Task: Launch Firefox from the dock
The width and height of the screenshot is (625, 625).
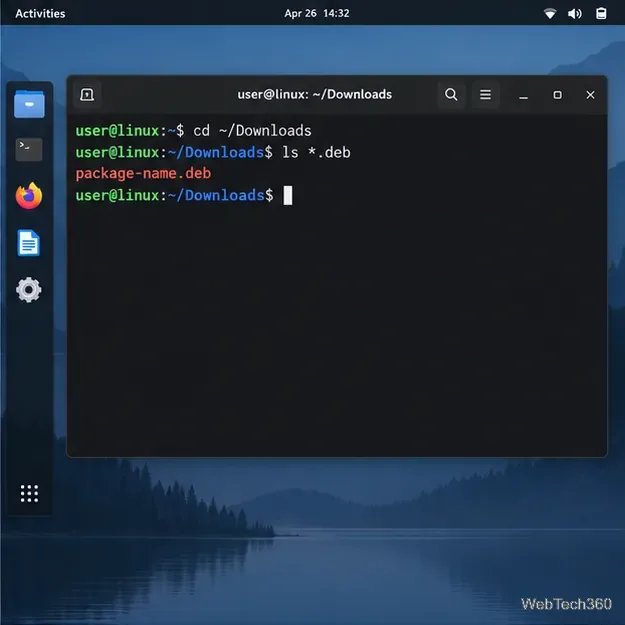Action: click(x=29, y=195)
